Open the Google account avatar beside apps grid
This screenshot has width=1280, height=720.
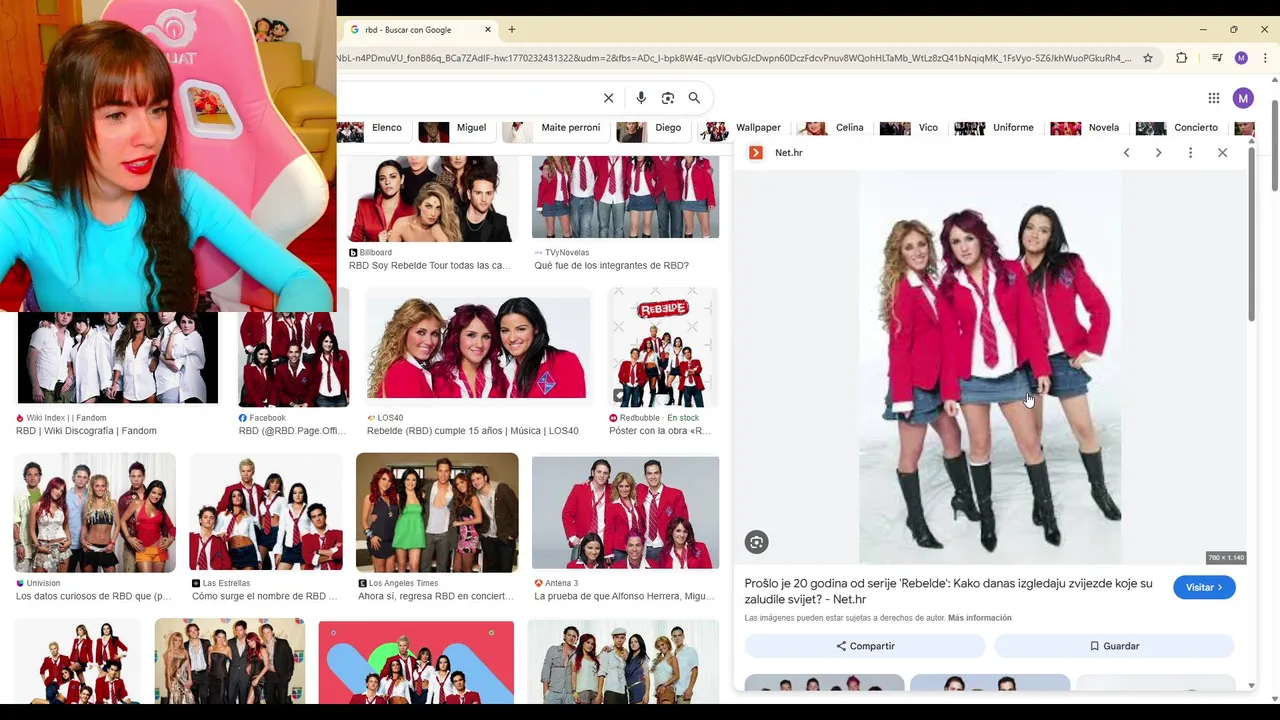pos(1243,98)
